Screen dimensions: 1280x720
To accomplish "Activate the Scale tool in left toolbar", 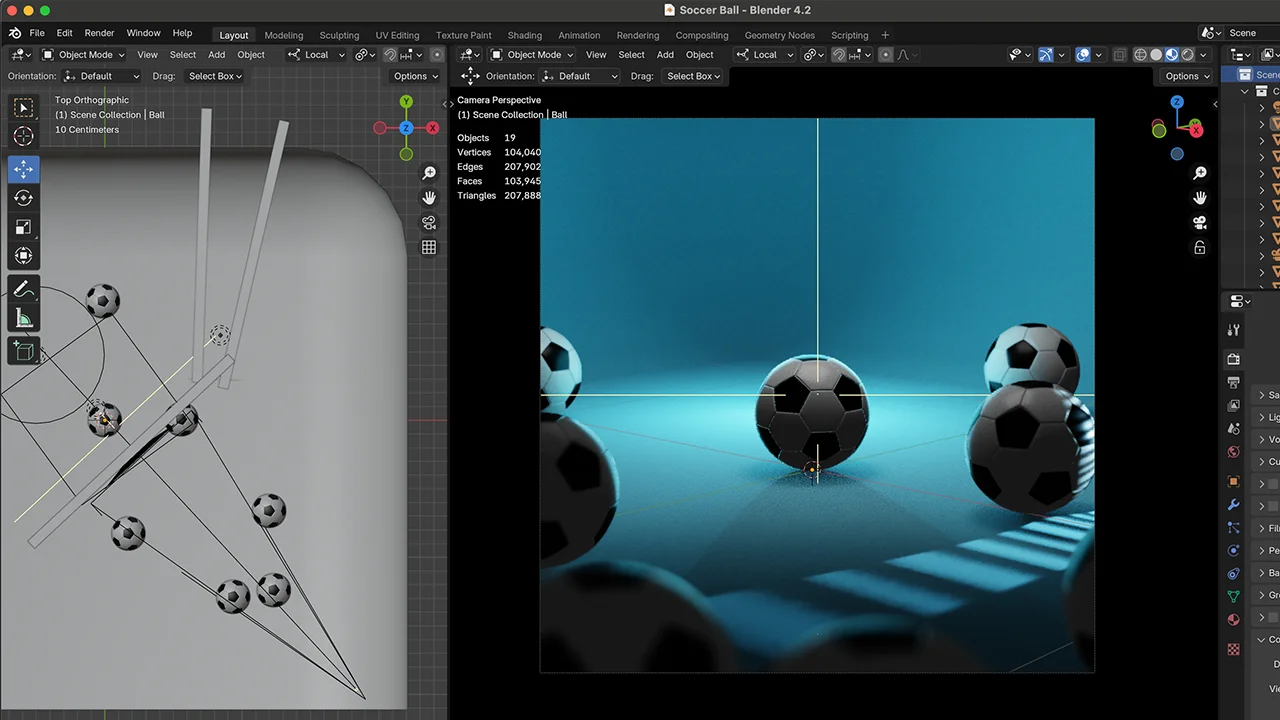I will click(x=23, y=227).
